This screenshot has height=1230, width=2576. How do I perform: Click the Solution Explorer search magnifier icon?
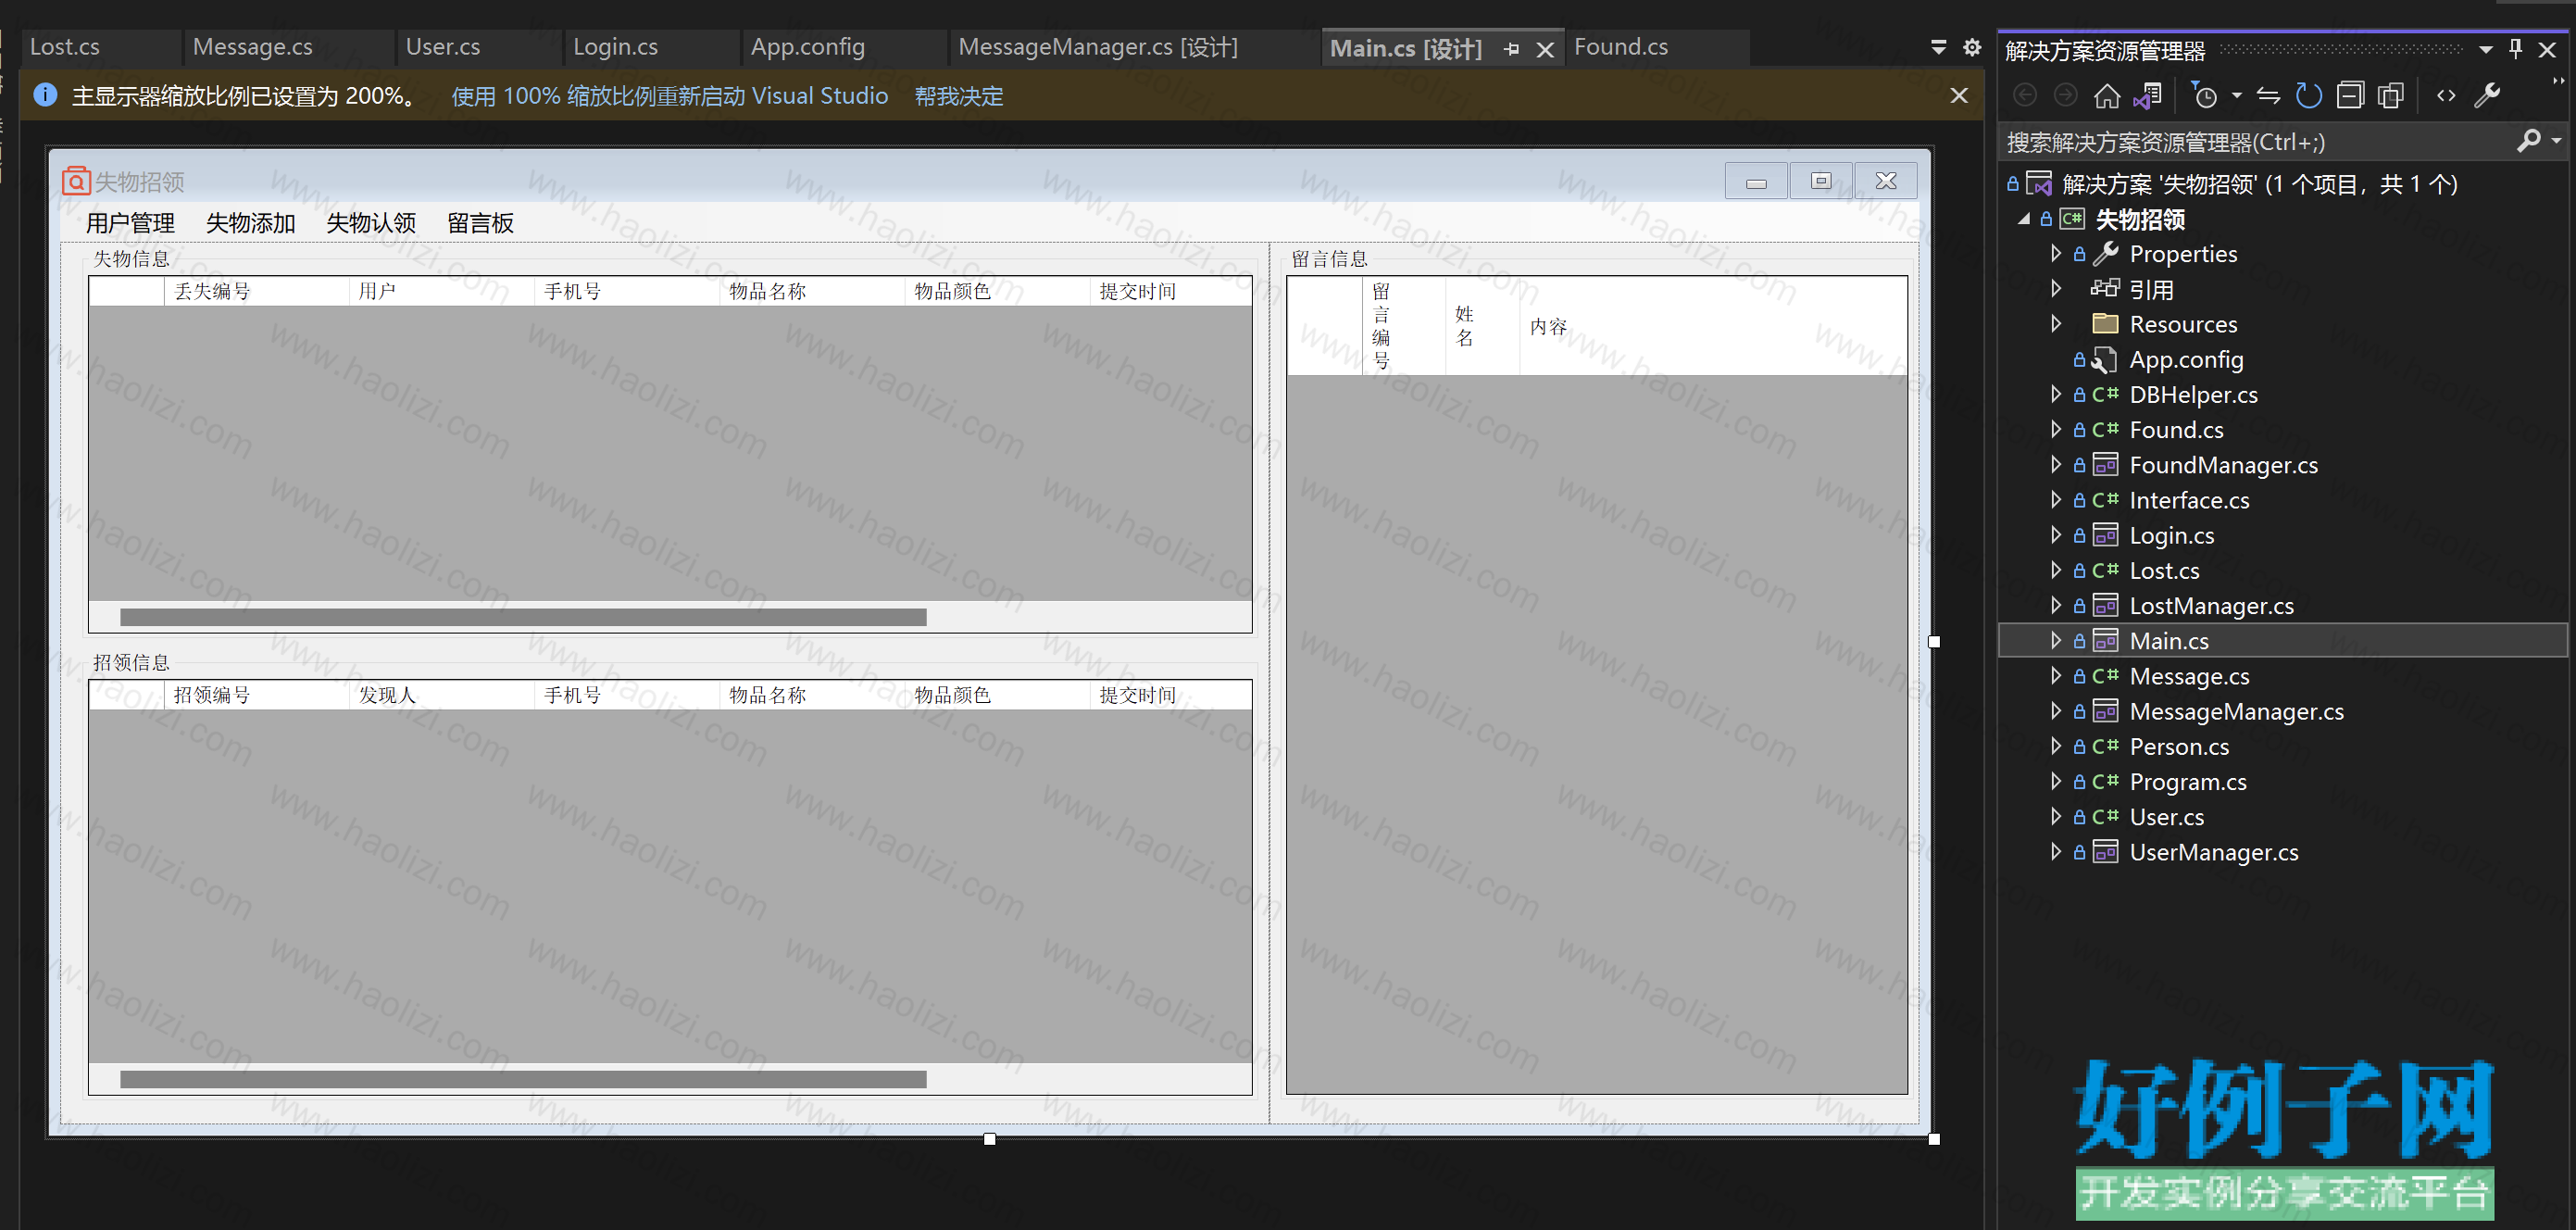click(x=2527, y=142)
